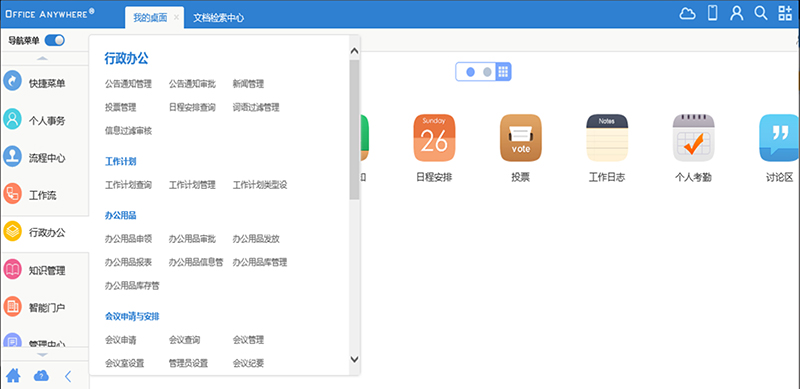The image size is (800, 389).
Task: Click the popup menu scrollbar thumb
Action: [355, 129]
